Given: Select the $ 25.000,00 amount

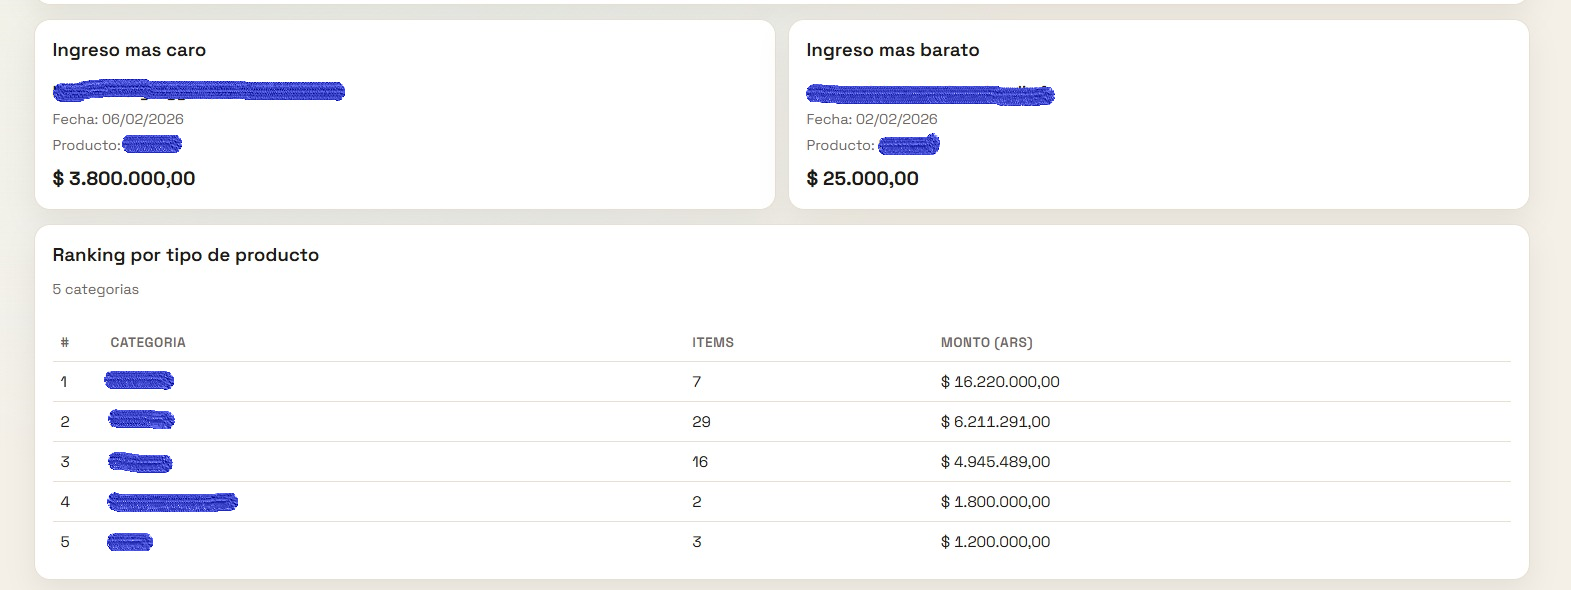Looking at the screenshot, I should pyautogui.click(x=864, y=179).
